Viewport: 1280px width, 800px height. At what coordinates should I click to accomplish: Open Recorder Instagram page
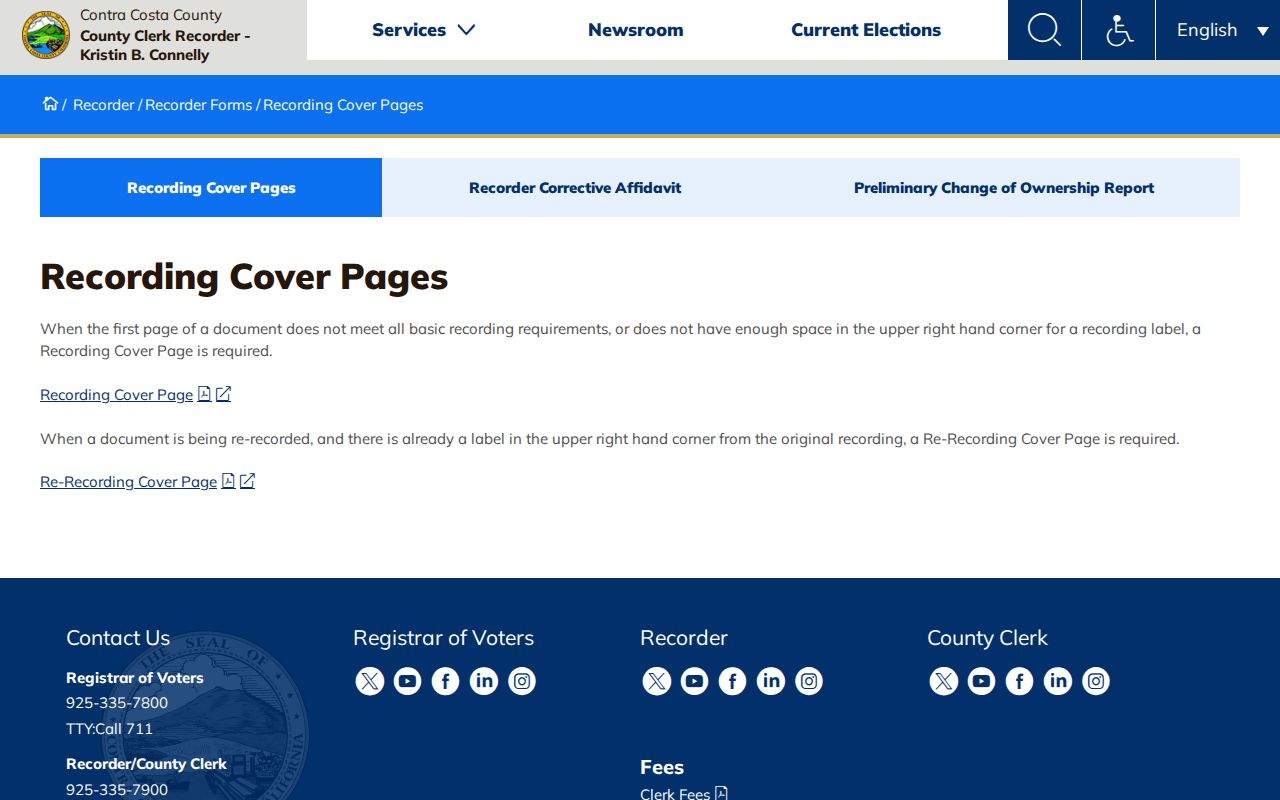(809, 681)
